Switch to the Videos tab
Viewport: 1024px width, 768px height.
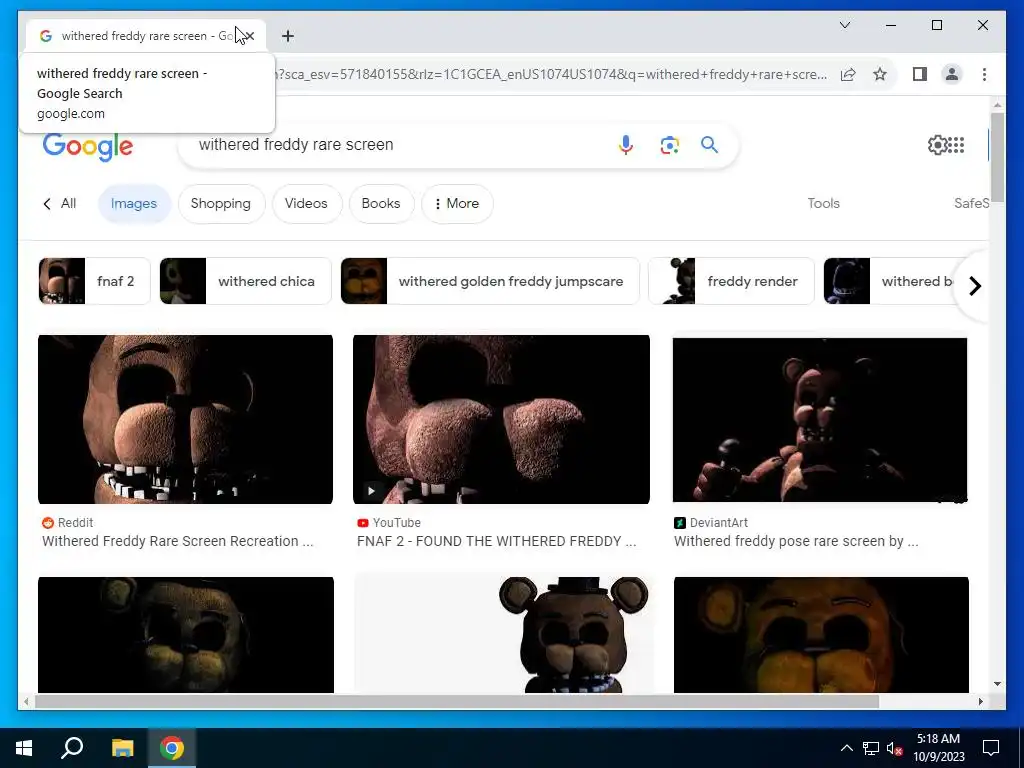[306, 204]
